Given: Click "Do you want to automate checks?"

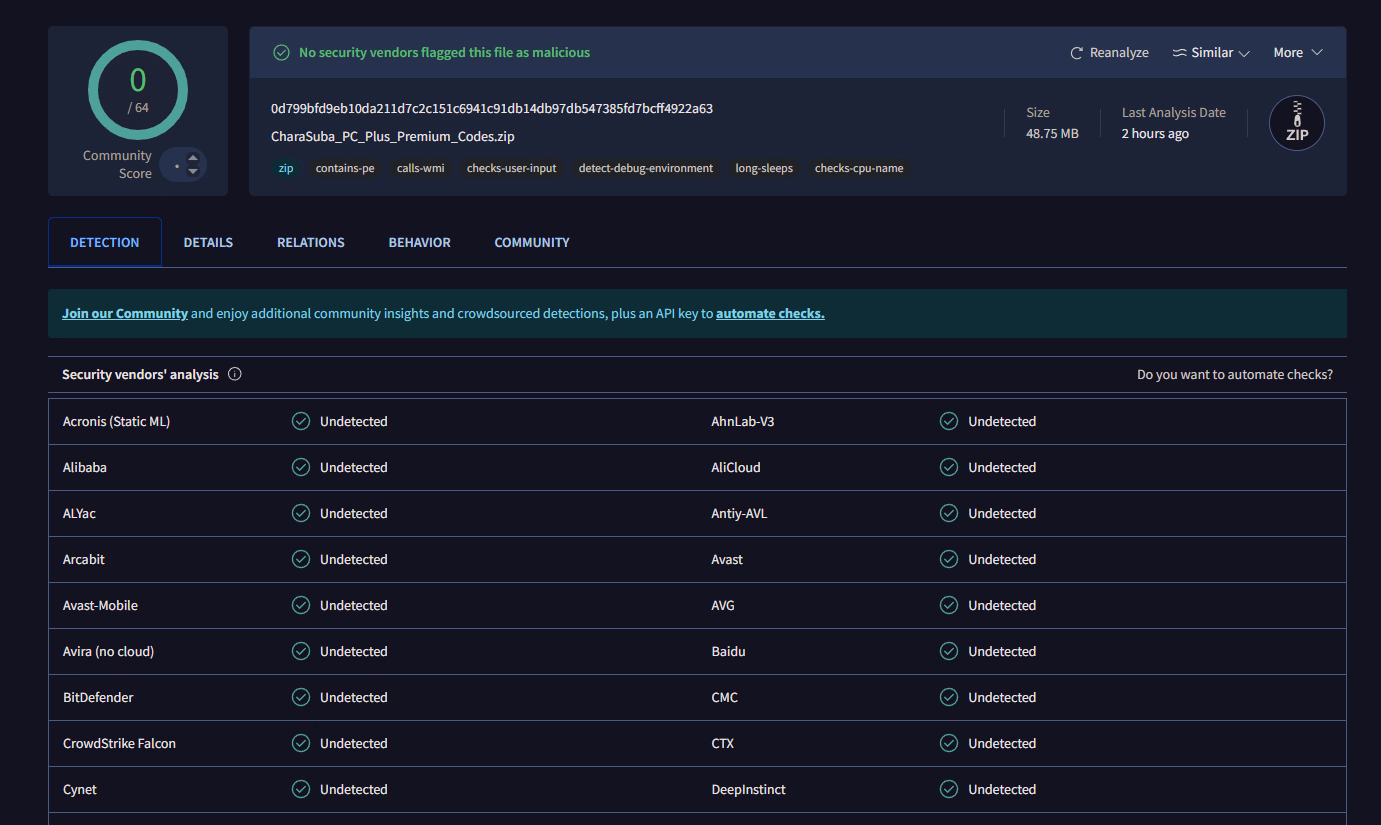Looking at the screenshot, I should pyautogui.click(x=1235, y=375).
